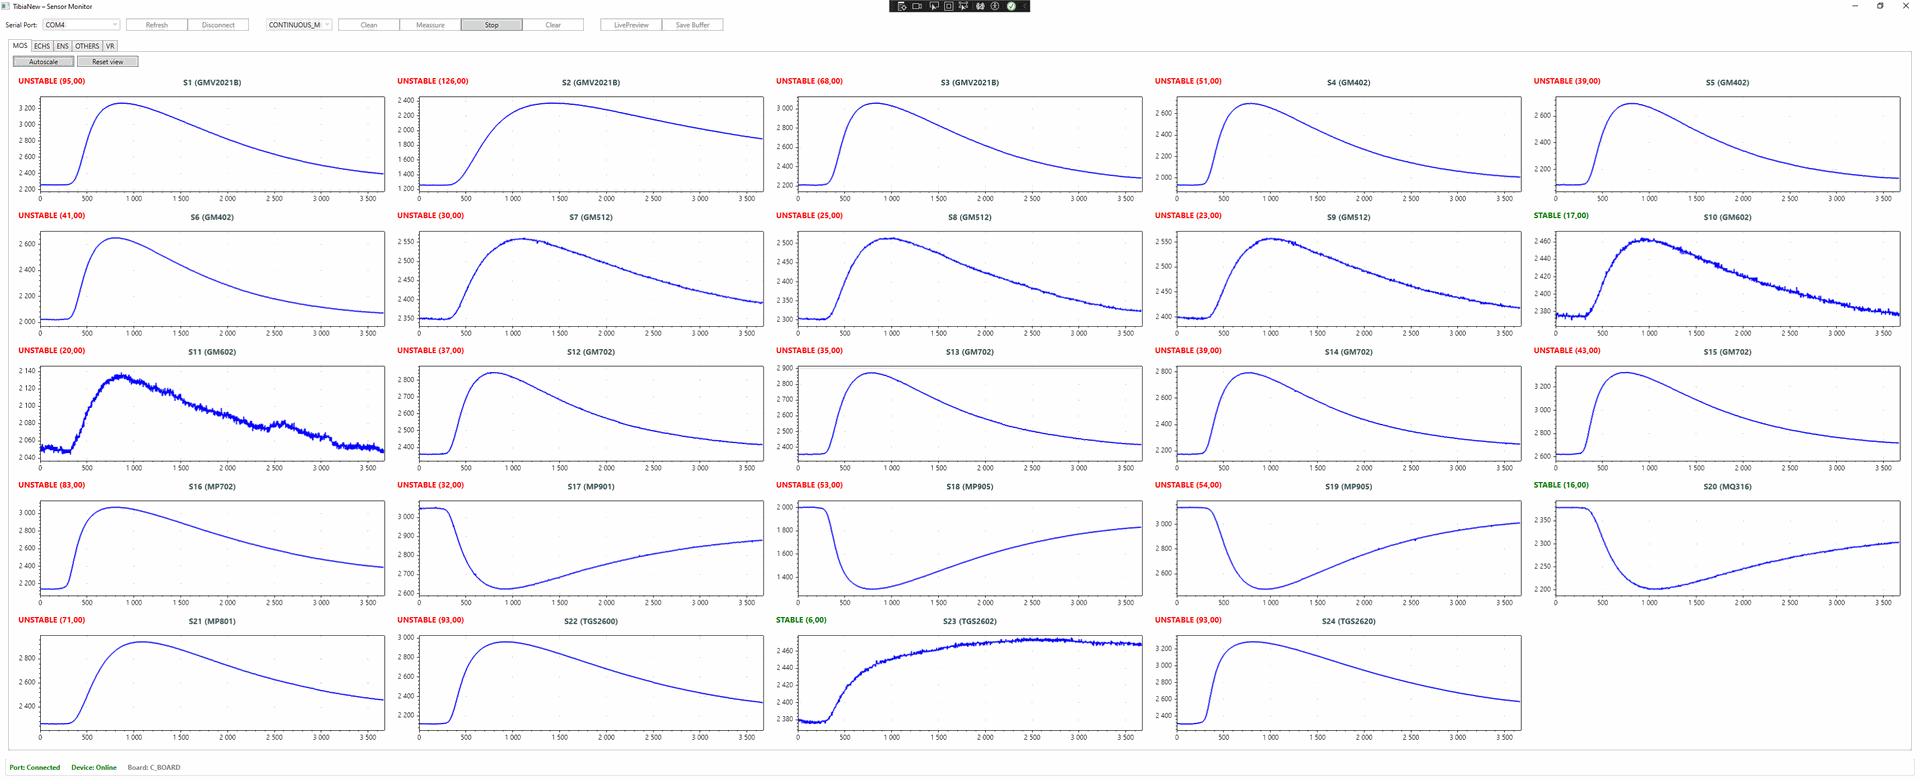Click the 'S14 (GM702)' chart title
1920x781 pixels.
click(x=1349, y=352)
